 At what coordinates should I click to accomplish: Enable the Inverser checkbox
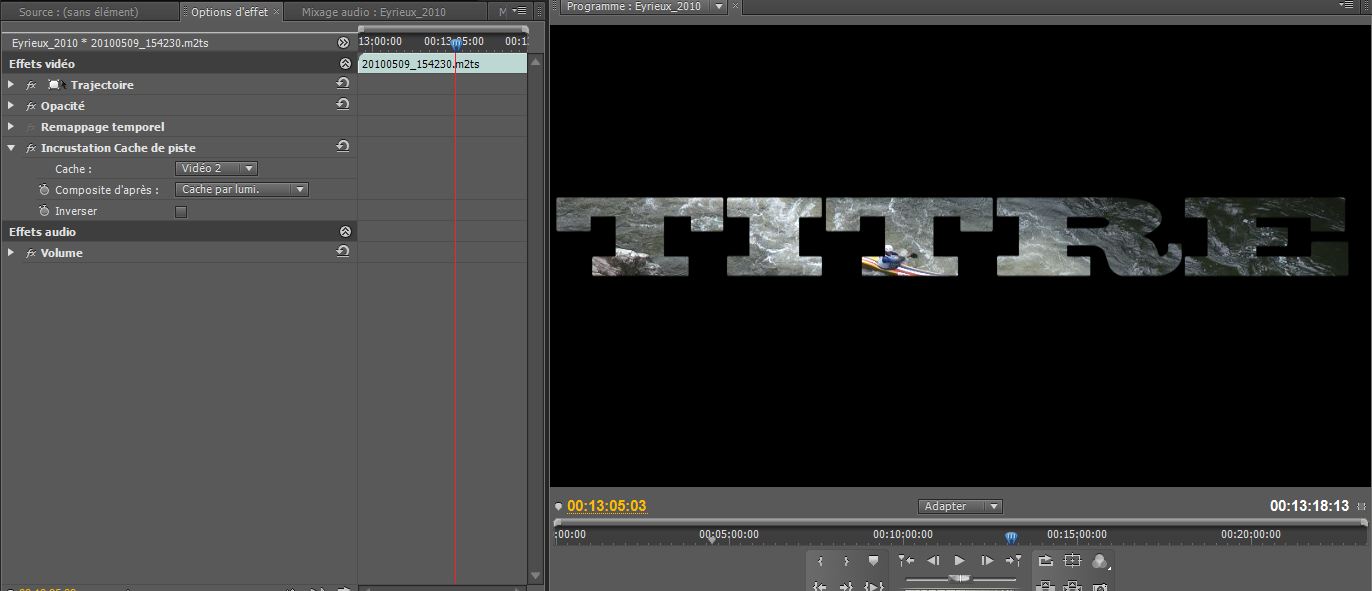[181, 212]
